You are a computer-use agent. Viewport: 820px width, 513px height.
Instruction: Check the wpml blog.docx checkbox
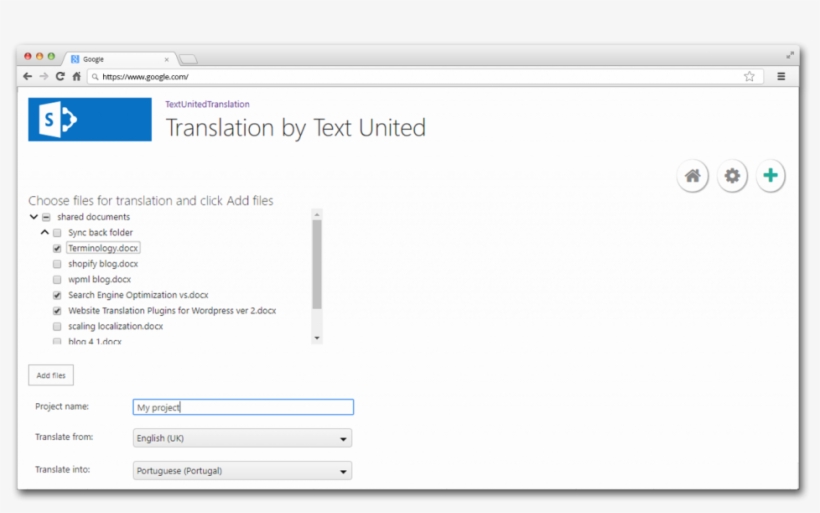tap(57, 280)
